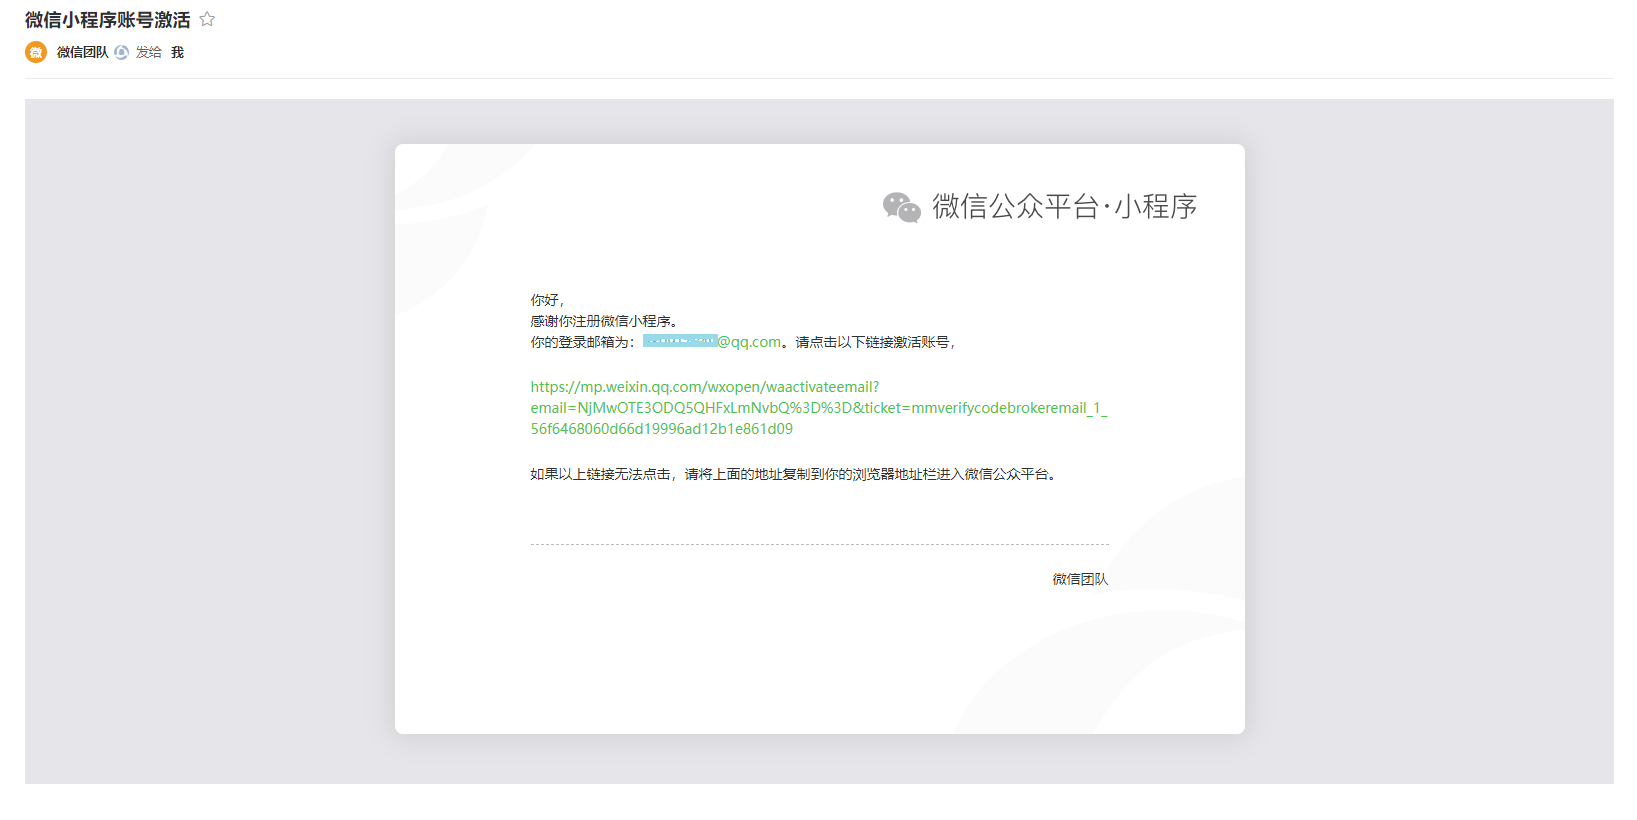Click the recipient 我 in the header

(x=177, y=52)
